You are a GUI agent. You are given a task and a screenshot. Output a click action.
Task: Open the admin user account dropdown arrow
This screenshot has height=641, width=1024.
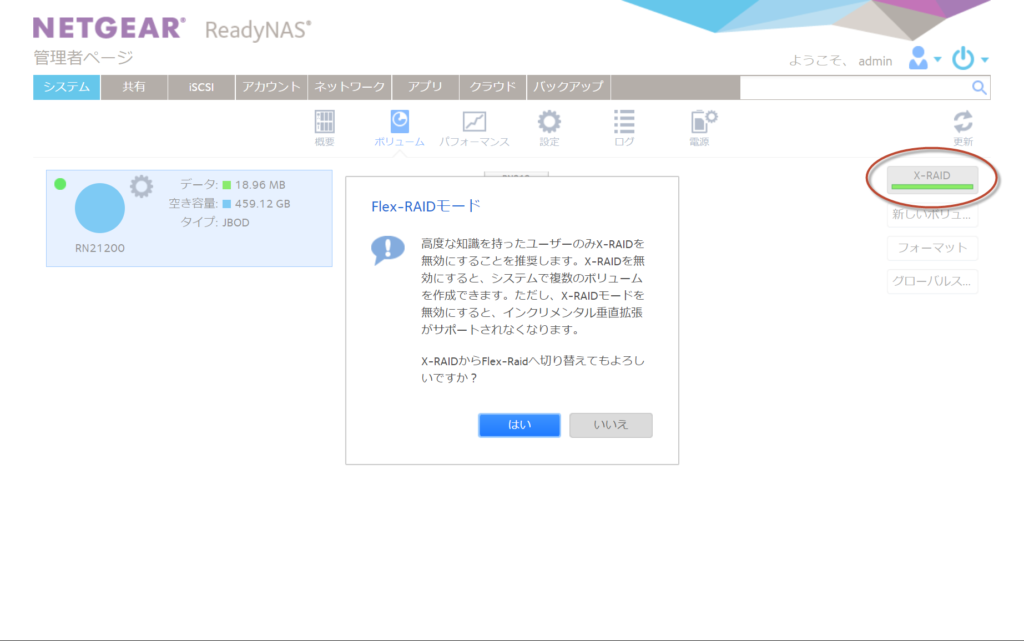click(936, 60)
